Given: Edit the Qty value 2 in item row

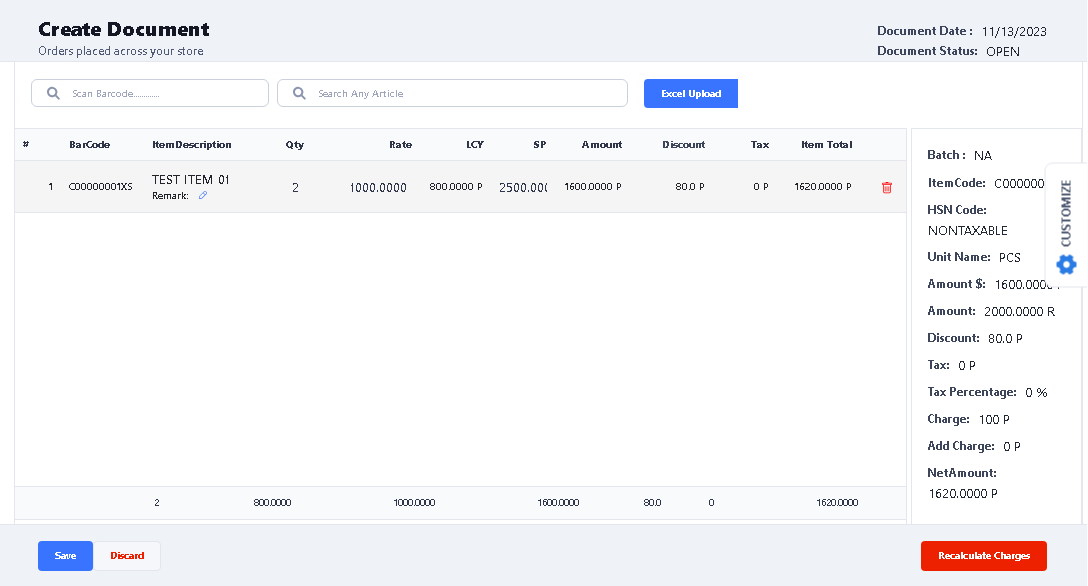Looking at the screenshot, I should pos(295,187).
